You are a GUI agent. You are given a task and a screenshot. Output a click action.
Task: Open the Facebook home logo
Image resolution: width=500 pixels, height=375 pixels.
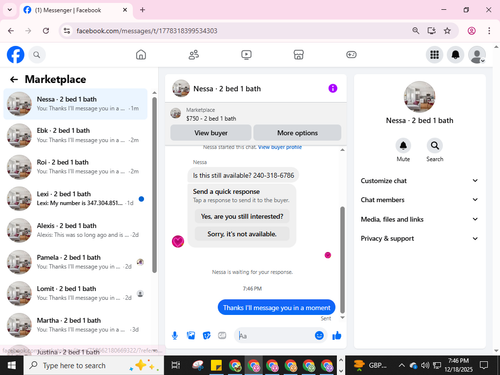tap(16, 55)
